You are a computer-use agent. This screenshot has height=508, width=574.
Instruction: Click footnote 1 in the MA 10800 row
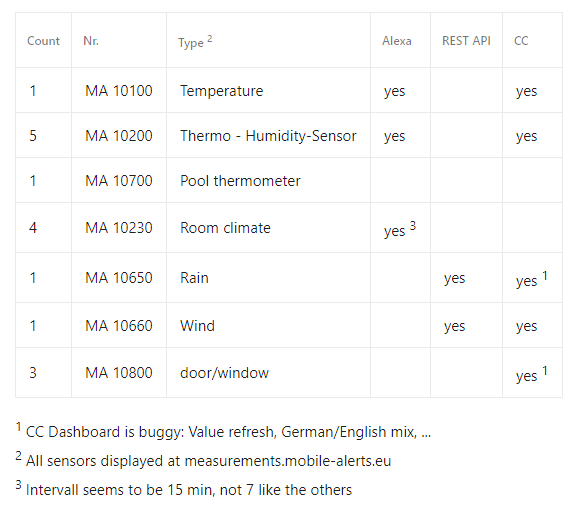pos(545,370)
